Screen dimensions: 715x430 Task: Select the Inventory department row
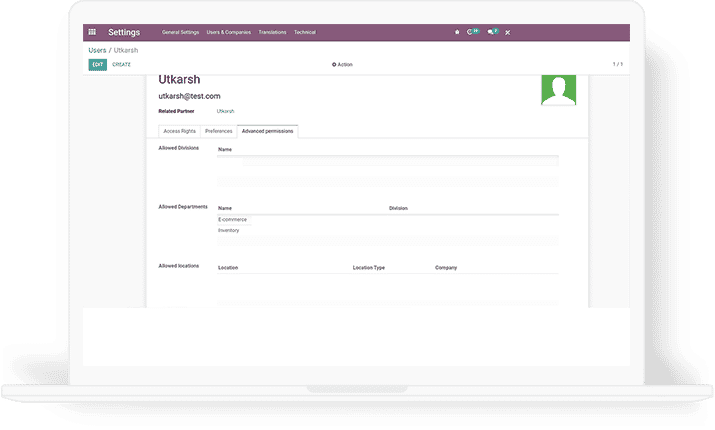coord(229,230)
